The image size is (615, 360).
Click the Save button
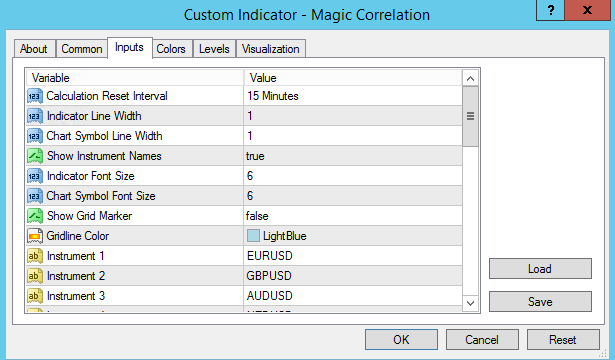click(540, 302)
